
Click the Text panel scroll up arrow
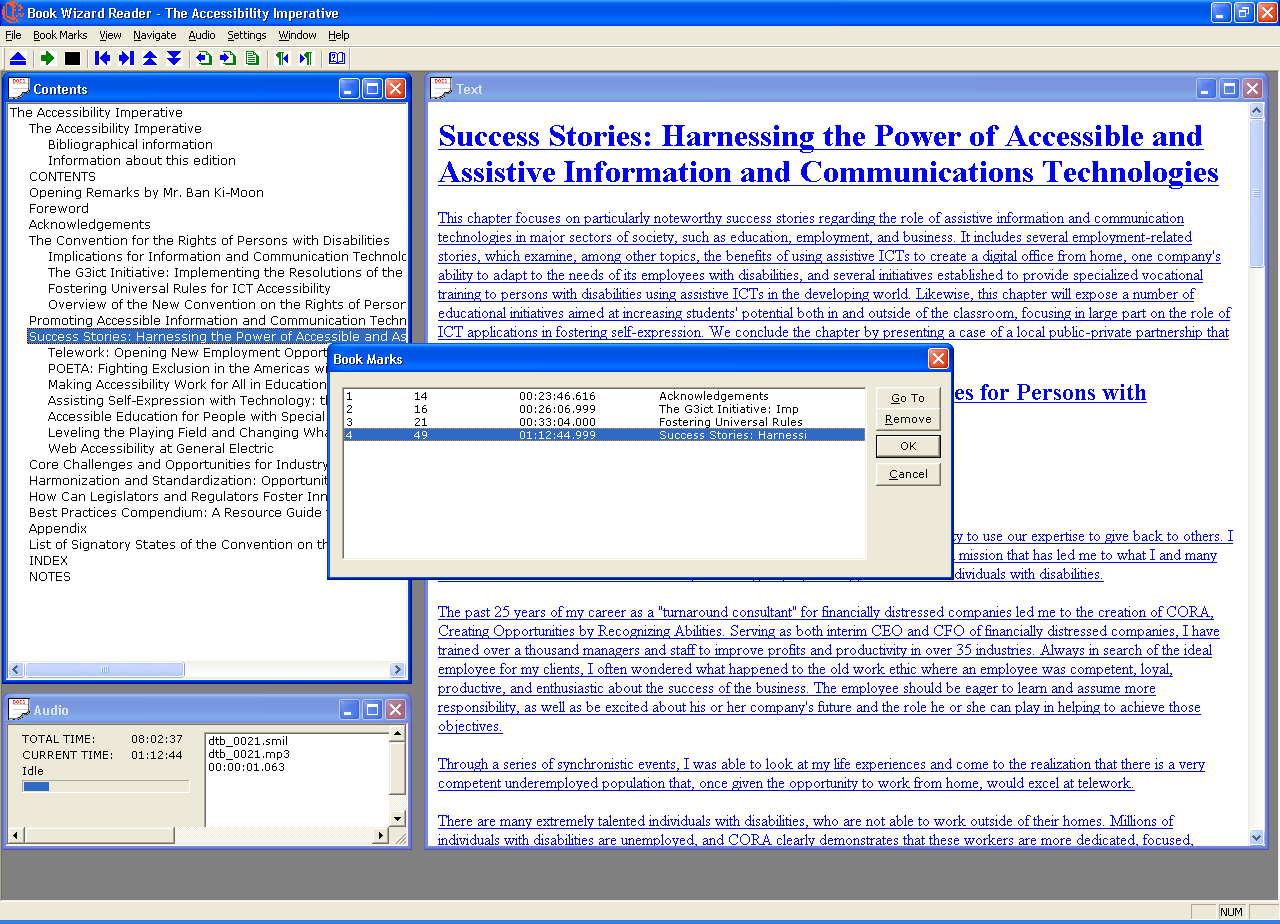(x=1257, y=111)
